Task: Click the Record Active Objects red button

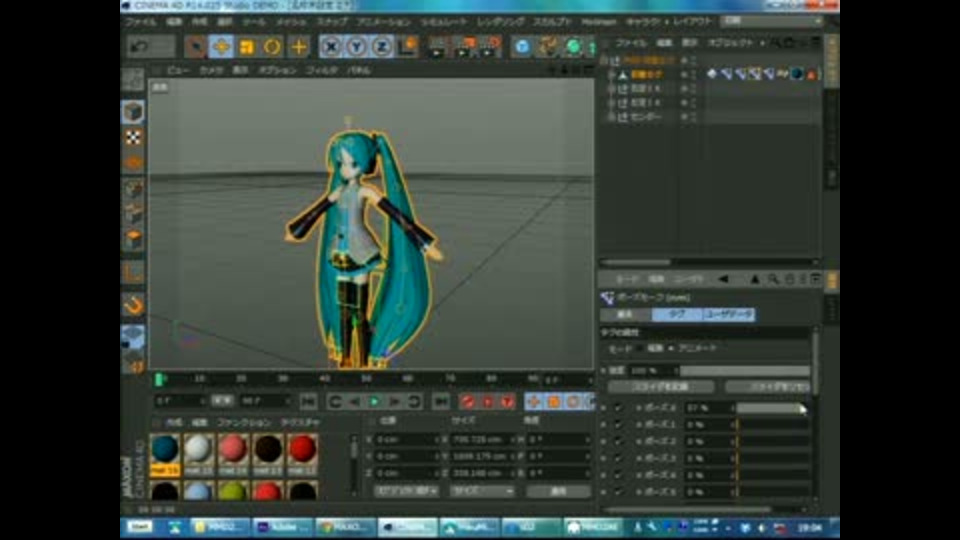Action: click(x=468, y=402)
